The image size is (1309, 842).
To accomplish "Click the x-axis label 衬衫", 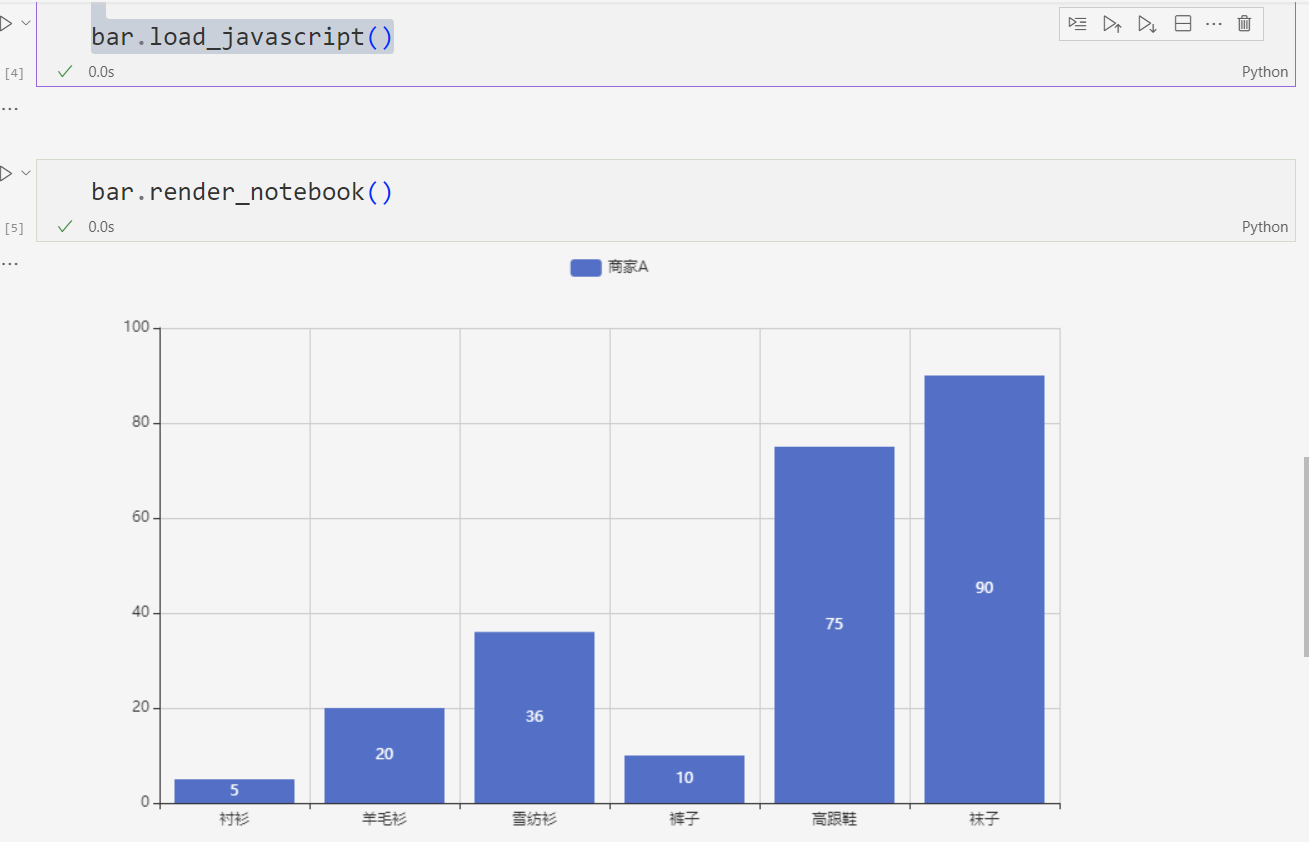I will (234, 819).
